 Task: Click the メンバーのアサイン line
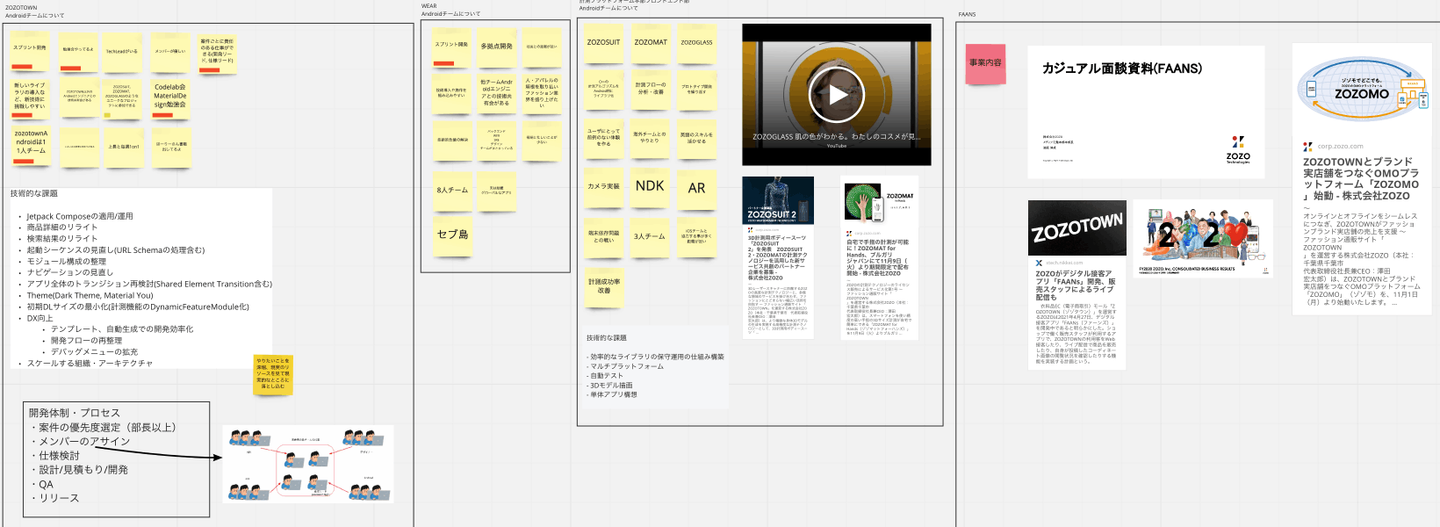(x=80, y=441)
